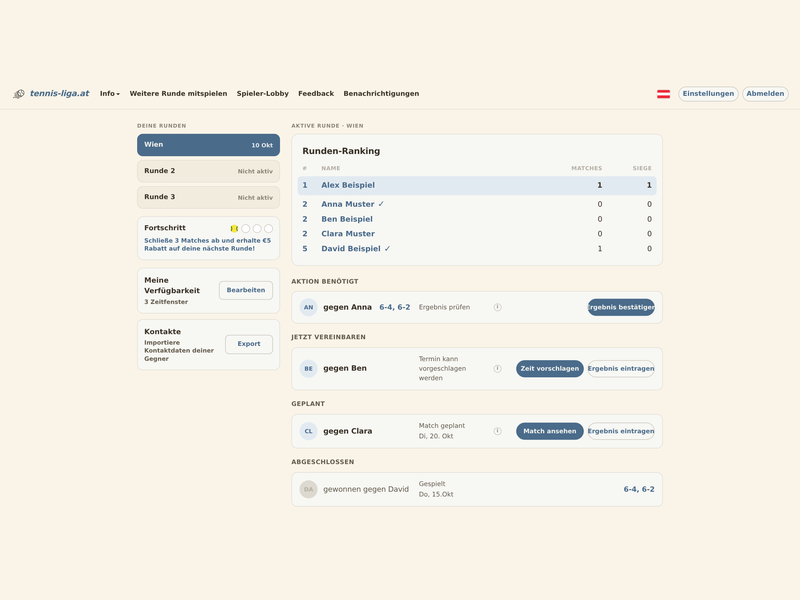Open Weitere Runde mitspielen
The image size is (800, 600).
point(178,94)
